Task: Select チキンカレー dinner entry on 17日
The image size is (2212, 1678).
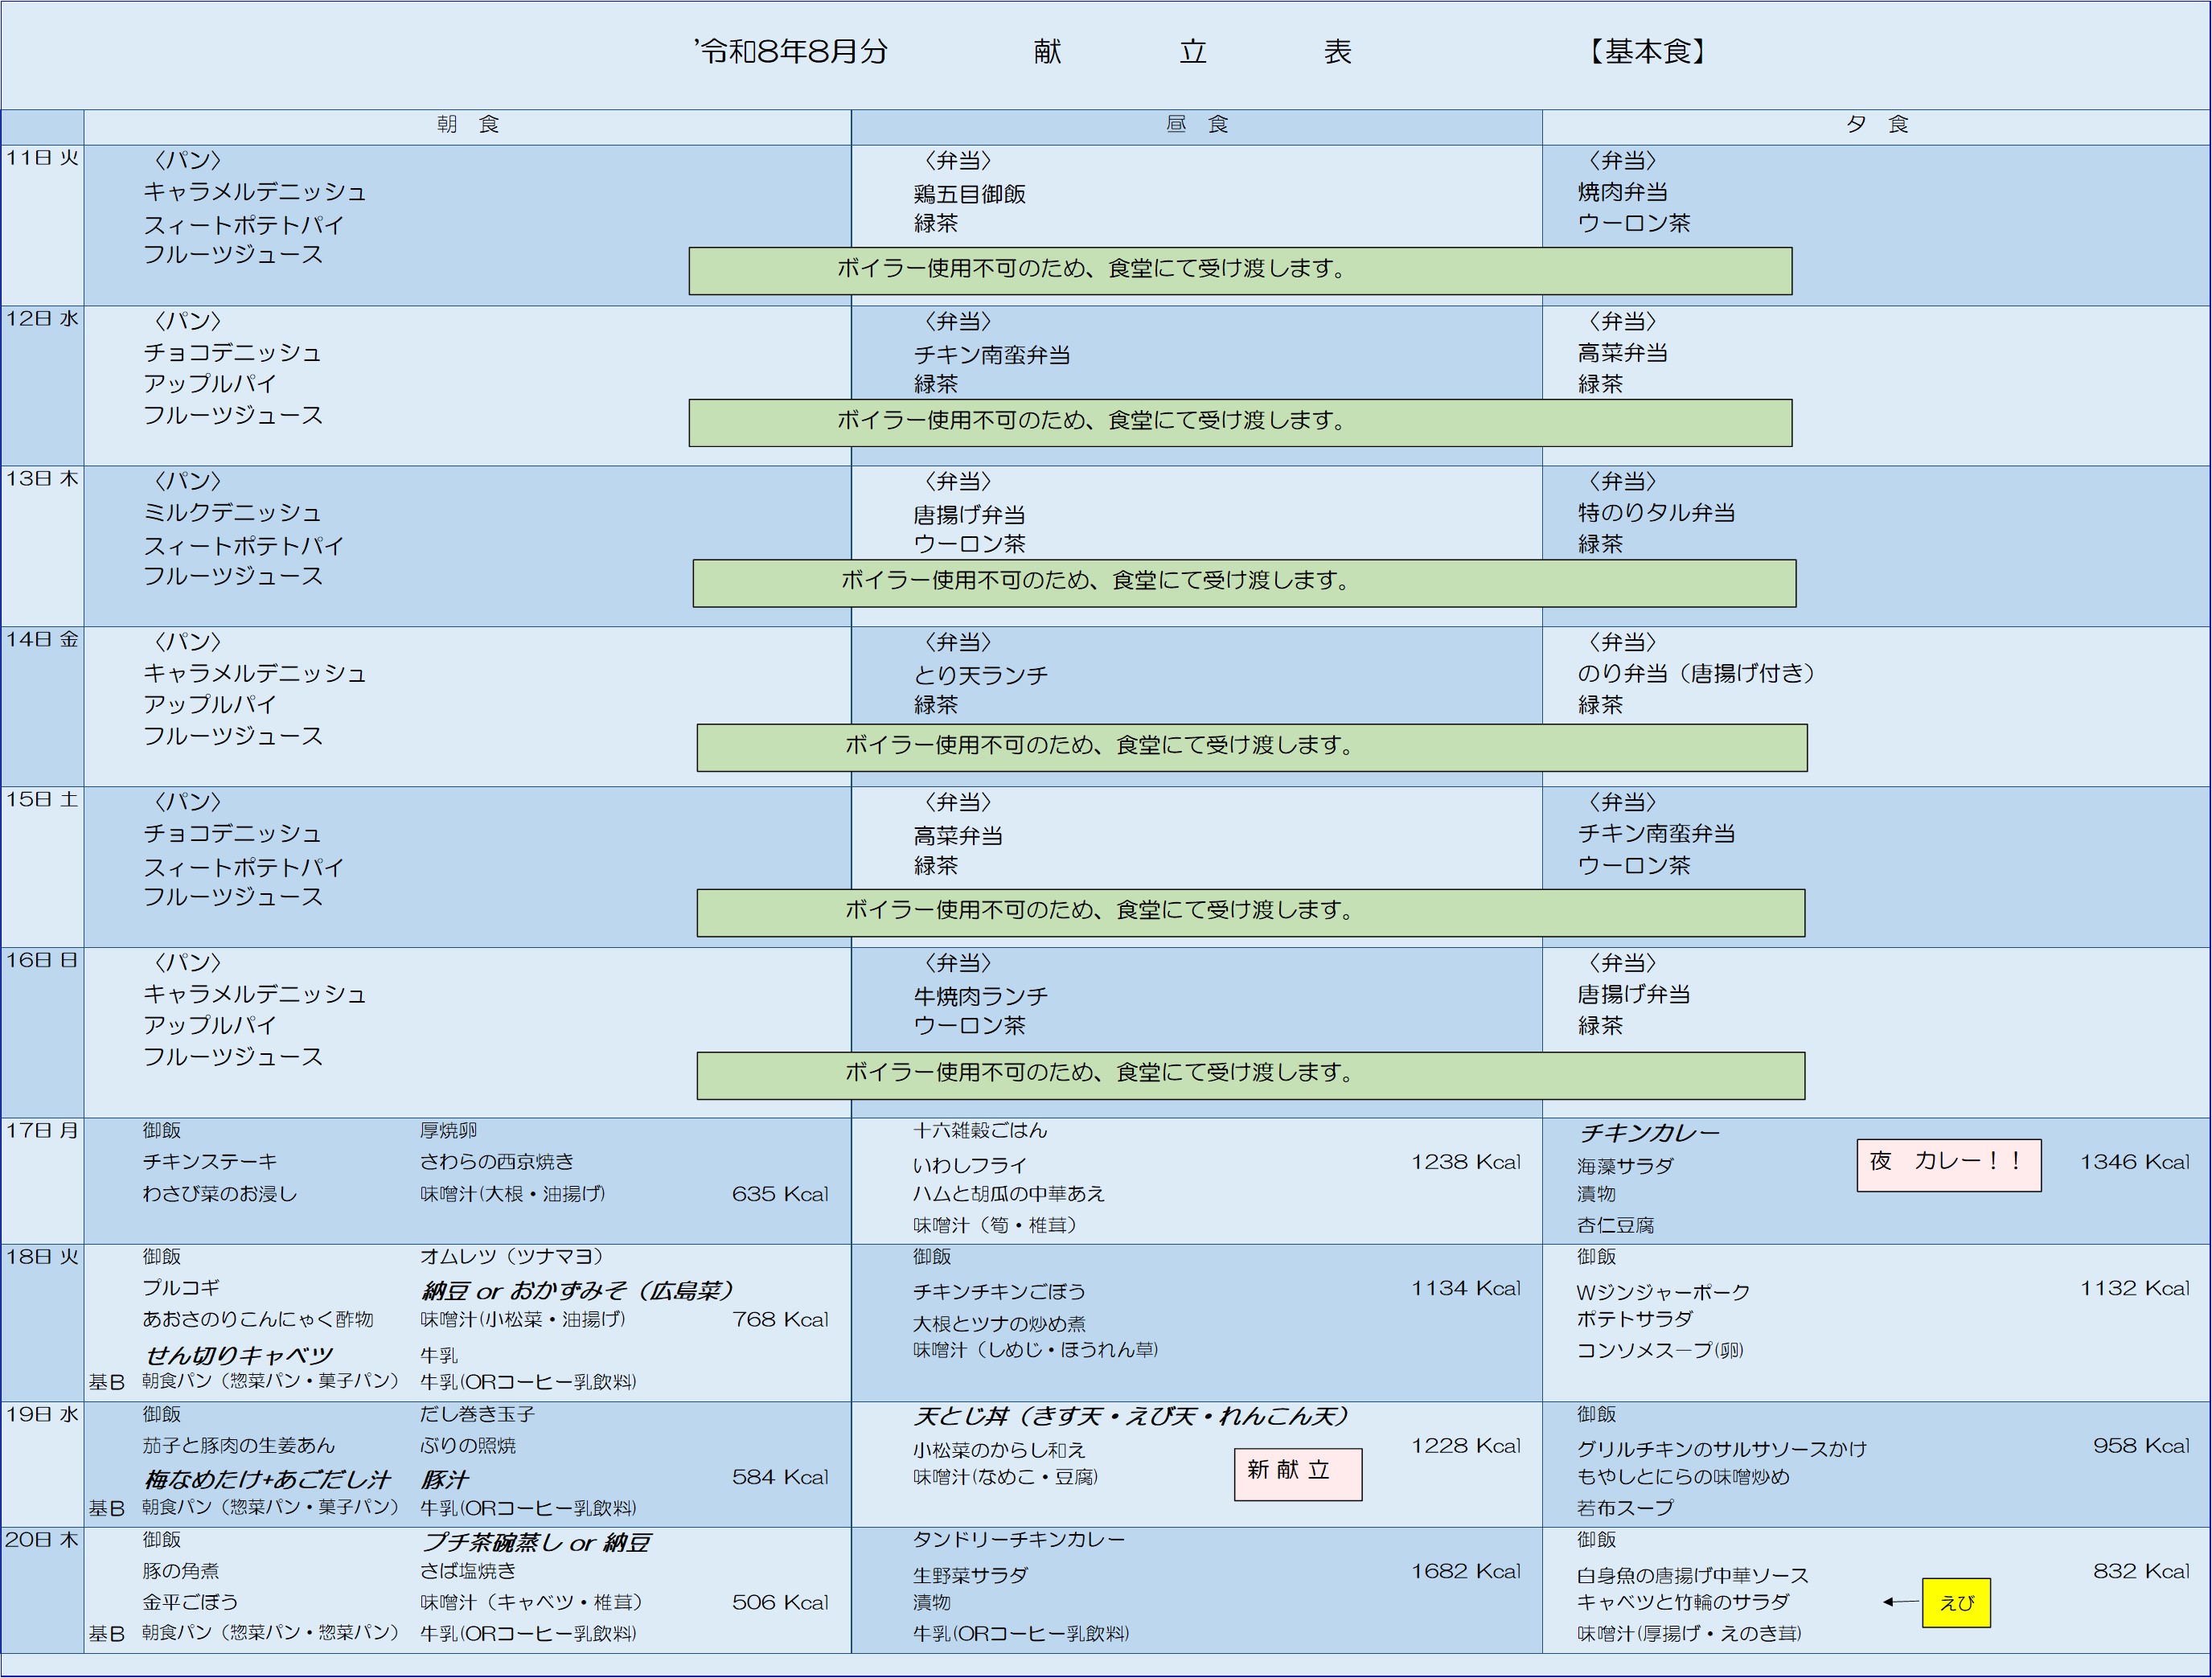Action: [x=1649, y=1133]
